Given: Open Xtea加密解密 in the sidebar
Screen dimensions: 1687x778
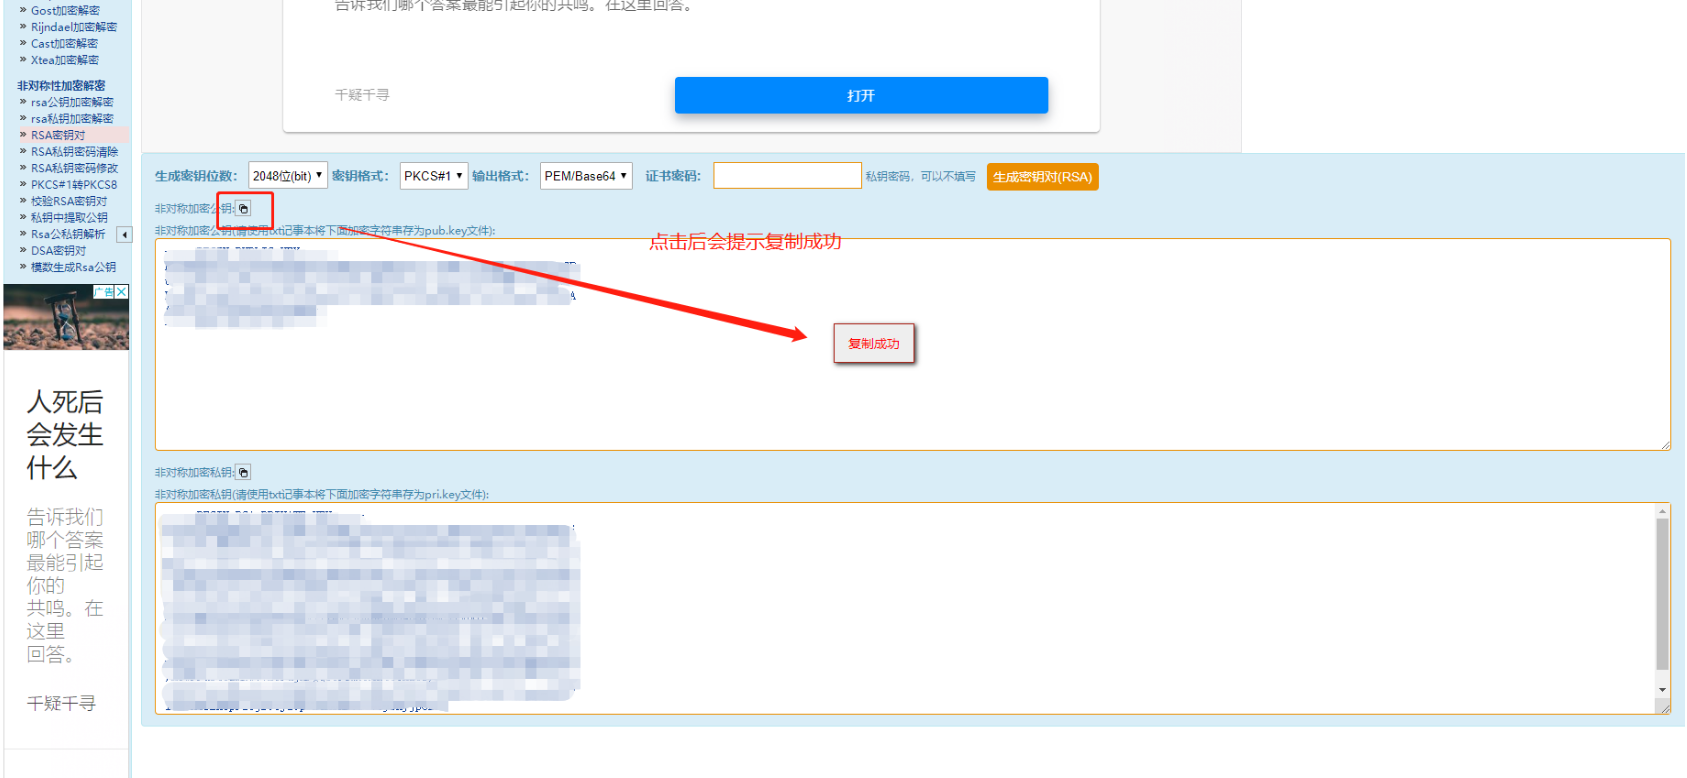Looking at the screenshot, I should click(64, 60).
